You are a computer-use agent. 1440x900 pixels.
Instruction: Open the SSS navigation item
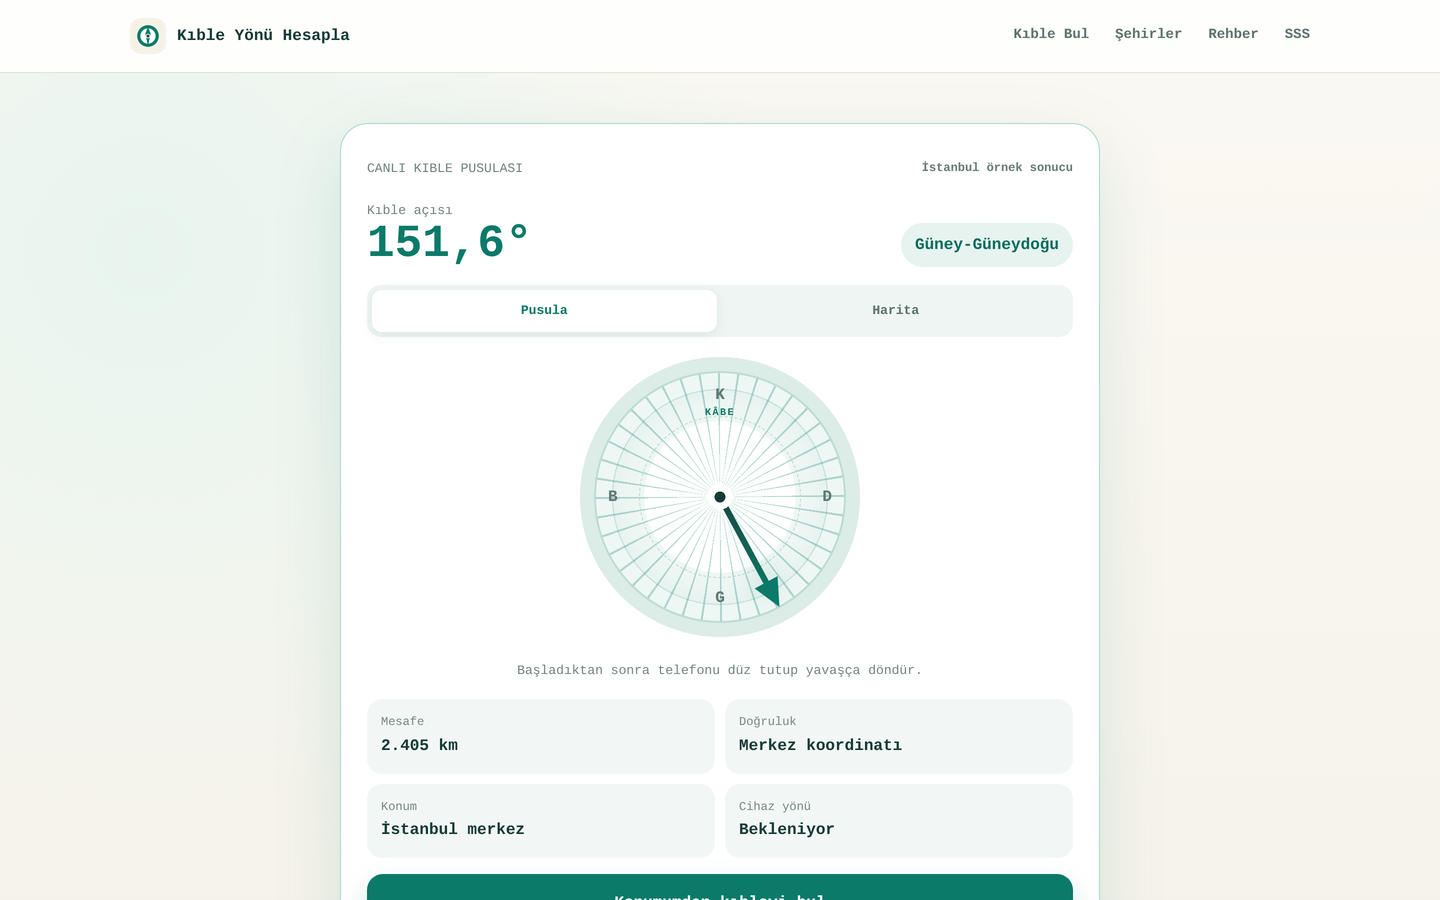[x=1297, y=34]
